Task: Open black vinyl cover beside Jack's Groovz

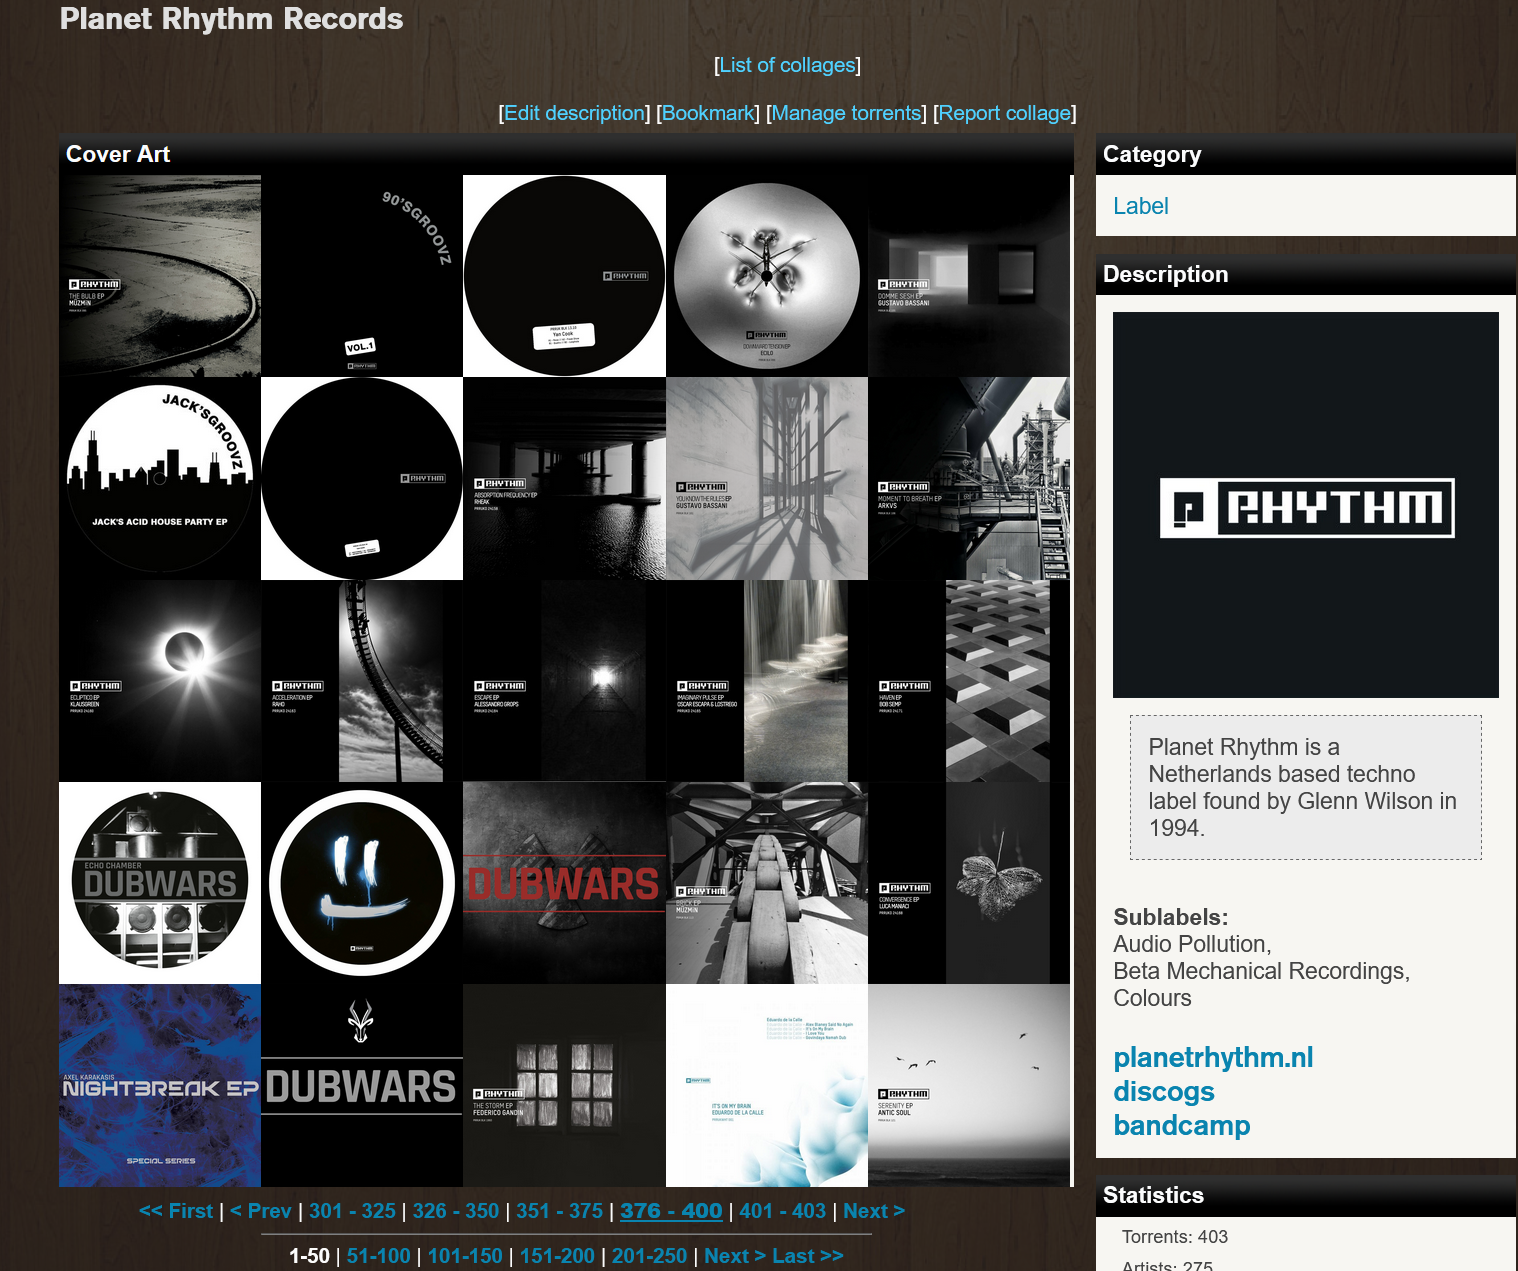Action: point(362,478)
